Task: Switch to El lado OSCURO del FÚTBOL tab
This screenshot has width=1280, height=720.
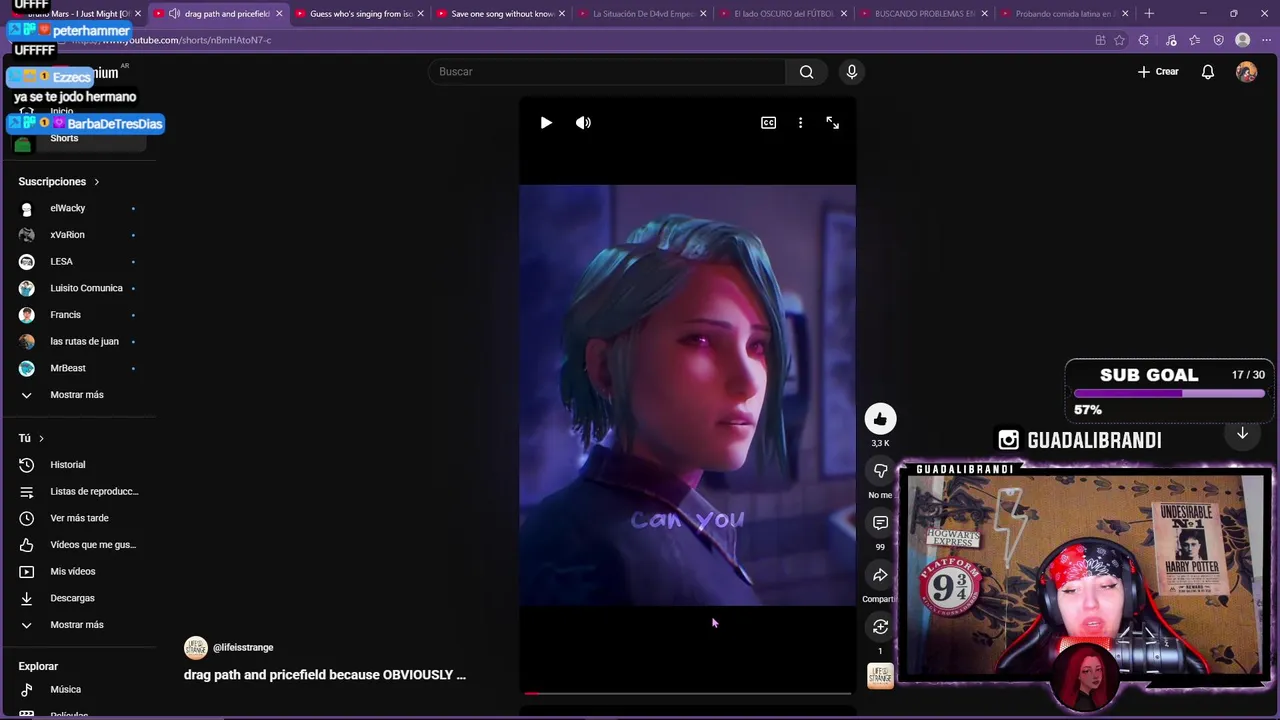Action: point(783,14)
